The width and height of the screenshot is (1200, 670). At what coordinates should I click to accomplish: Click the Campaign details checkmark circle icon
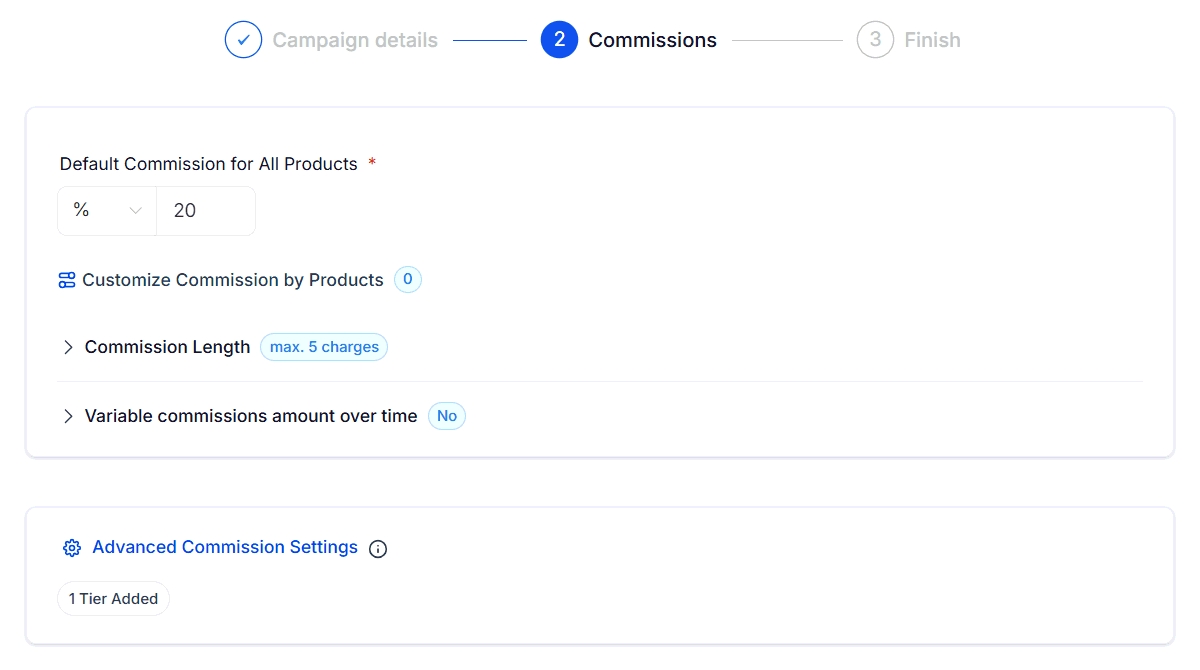(x=243, y=40)
